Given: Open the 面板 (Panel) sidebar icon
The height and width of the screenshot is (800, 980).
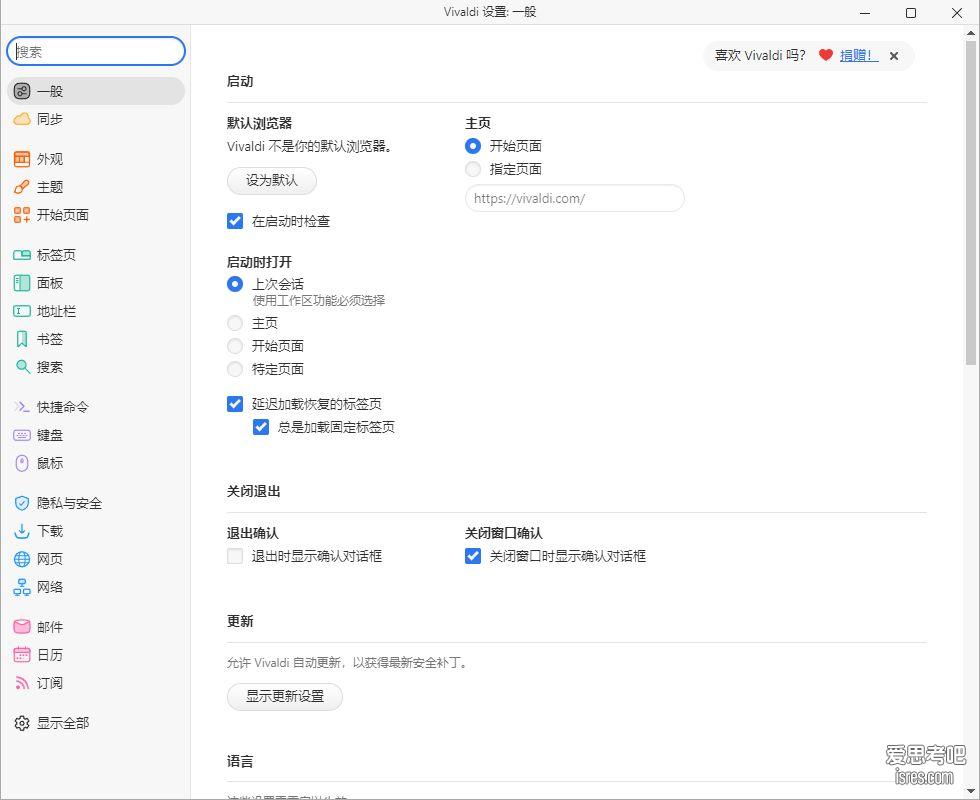Looking at the screenshot, I should pos(22,283).
